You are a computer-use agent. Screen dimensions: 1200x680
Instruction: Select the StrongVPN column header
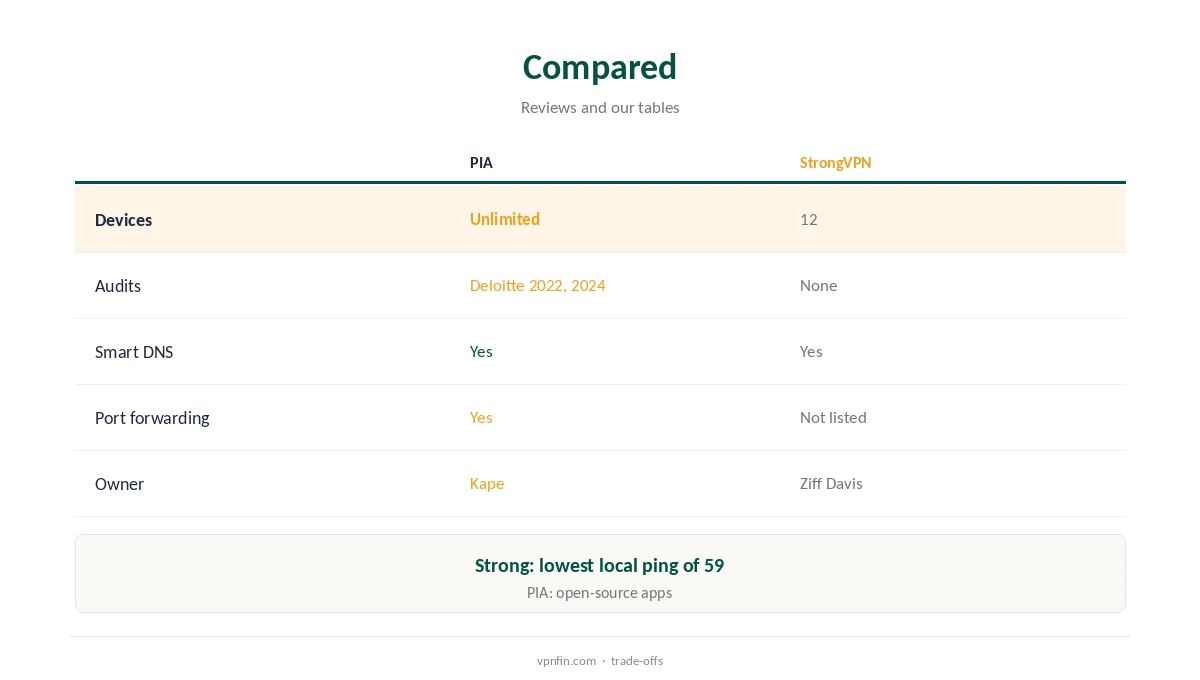click(x=835, y=162)
